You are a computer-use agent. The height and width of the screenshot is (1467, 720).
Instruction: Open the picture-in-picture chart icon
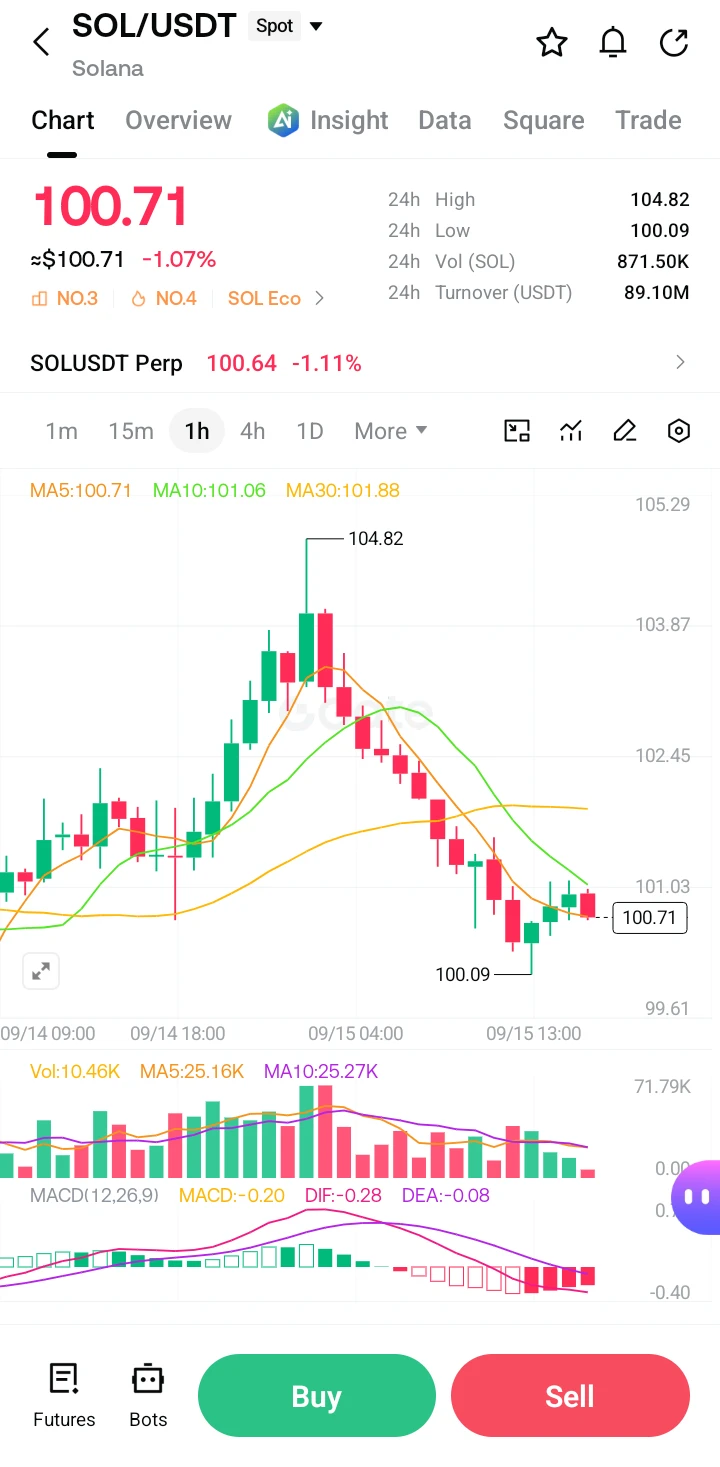coord(517,431)
